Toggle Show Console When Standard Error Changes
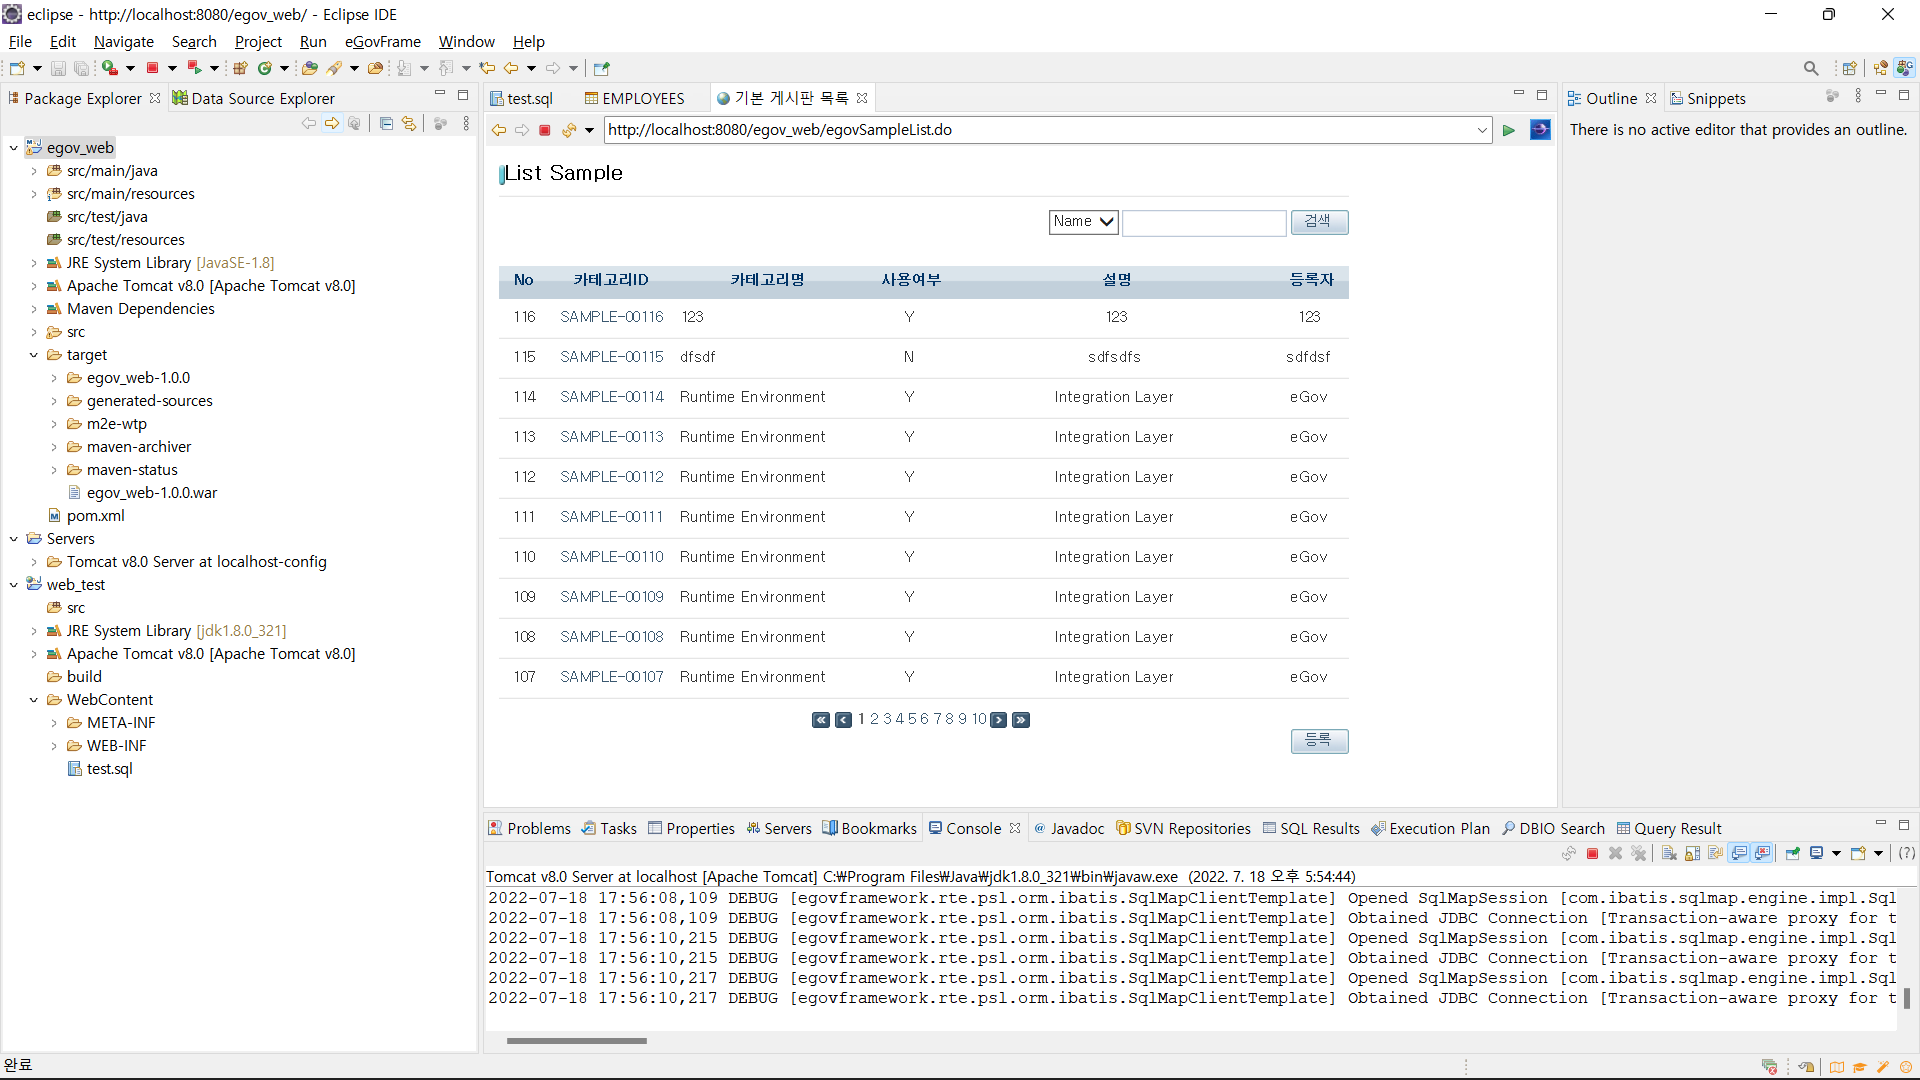Viewport: 1920px width, 1080px height. coord(1762,853)
